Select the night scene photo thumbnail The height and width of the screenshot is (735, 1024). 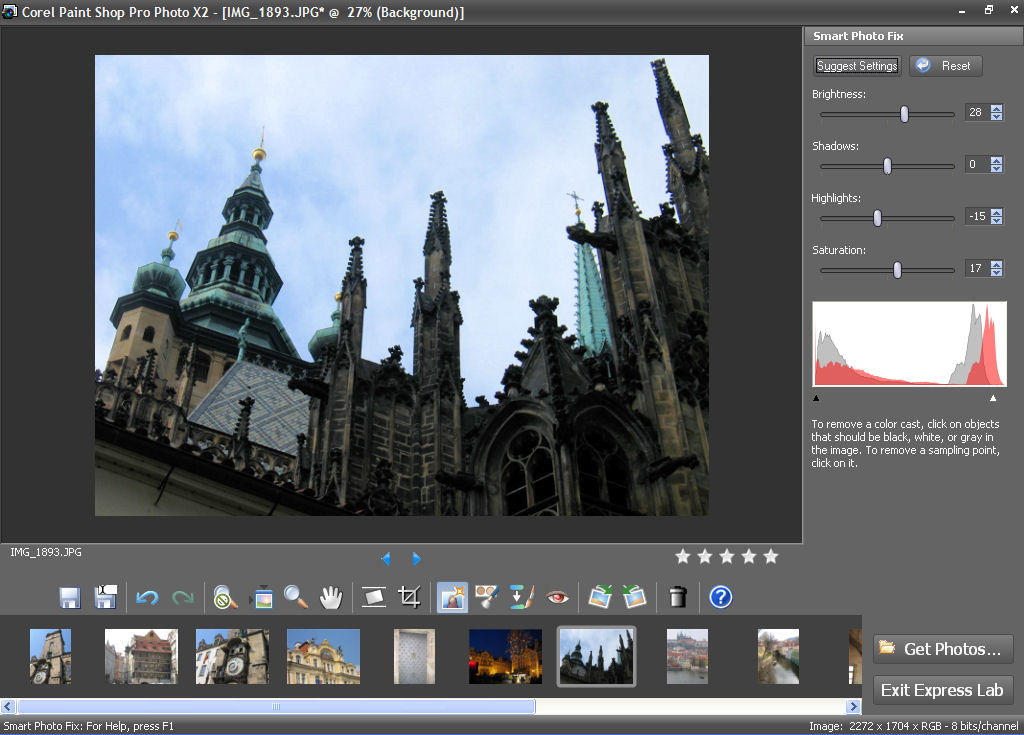(x=504, y=655)
